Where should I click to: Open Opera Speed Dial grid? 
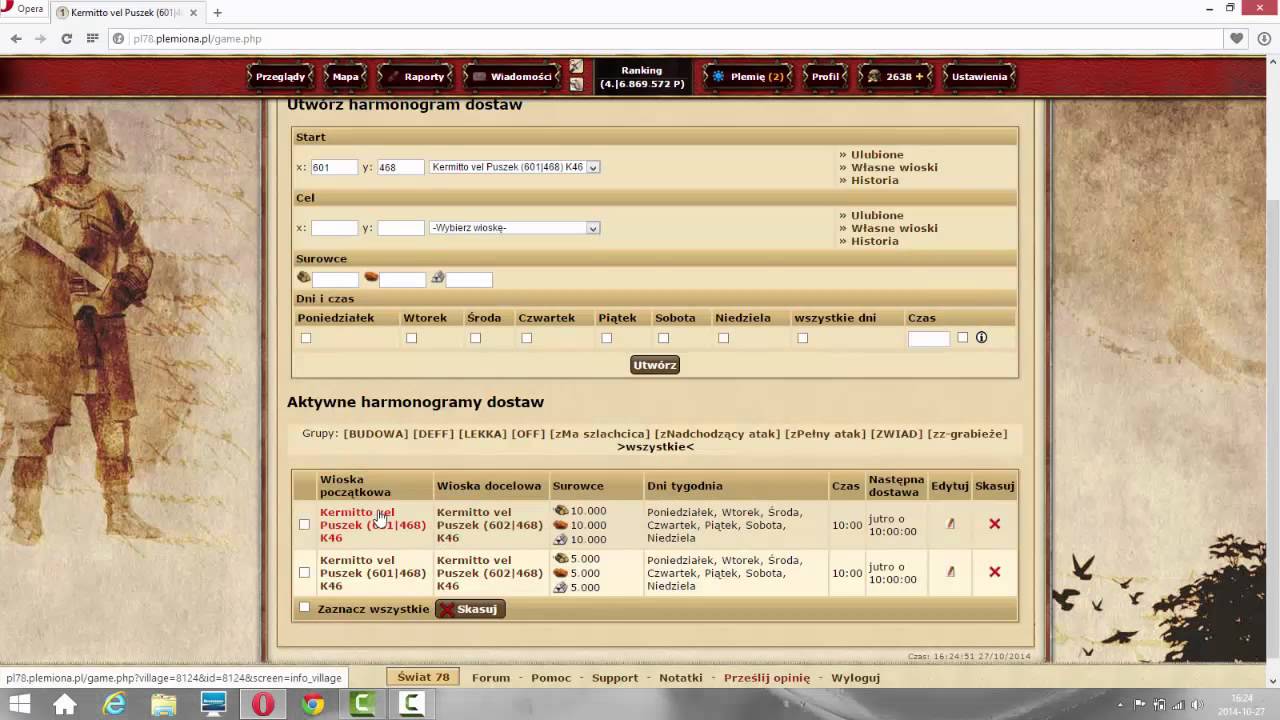pyautogui.click(x=92, y=39)
